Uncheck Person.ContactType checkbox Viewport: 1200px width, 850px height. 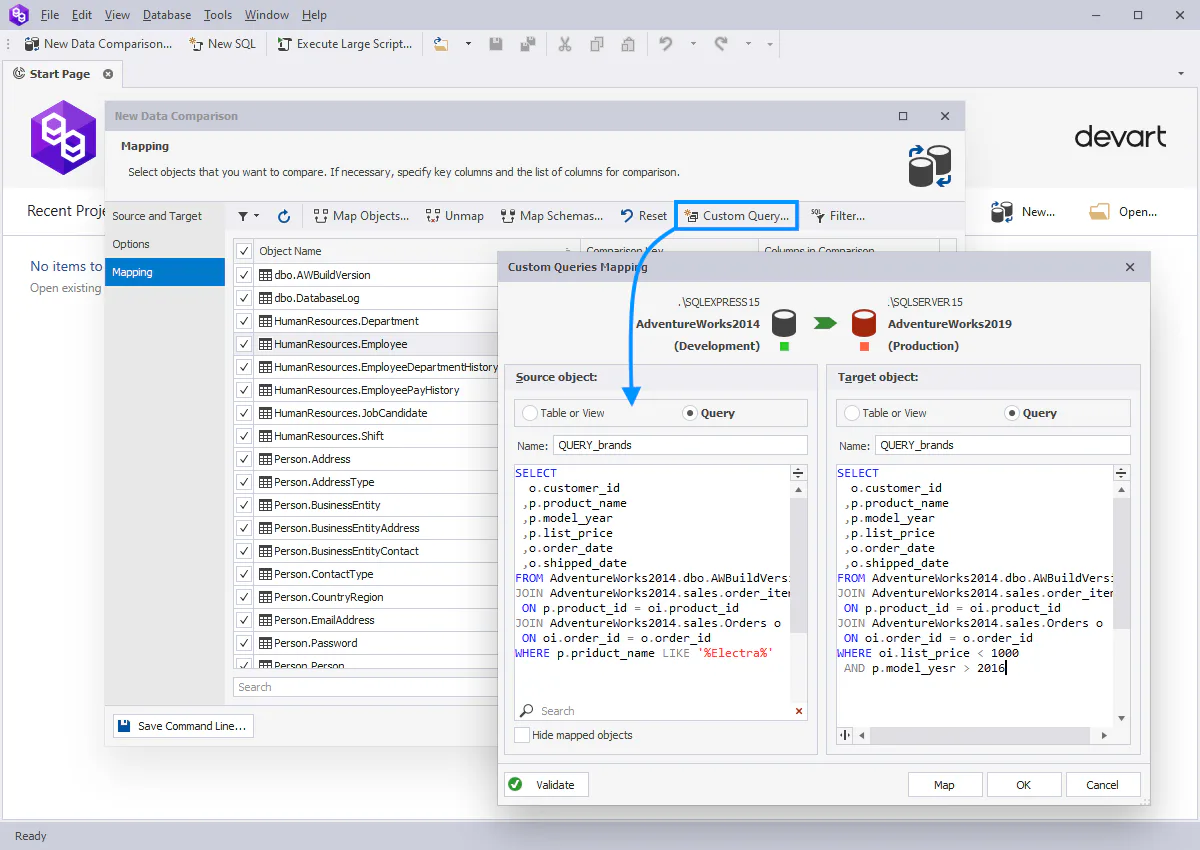coord(244,574)
